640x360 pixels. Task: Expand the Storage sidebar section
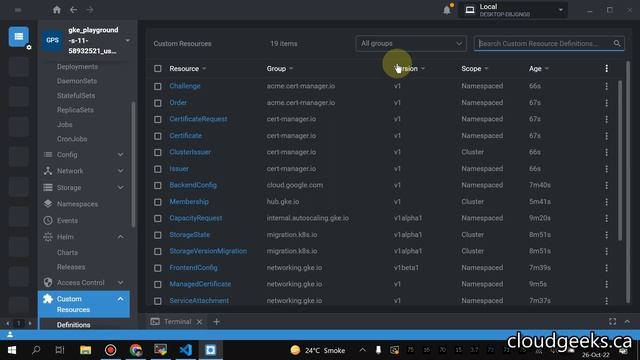[x=120, y=188]
